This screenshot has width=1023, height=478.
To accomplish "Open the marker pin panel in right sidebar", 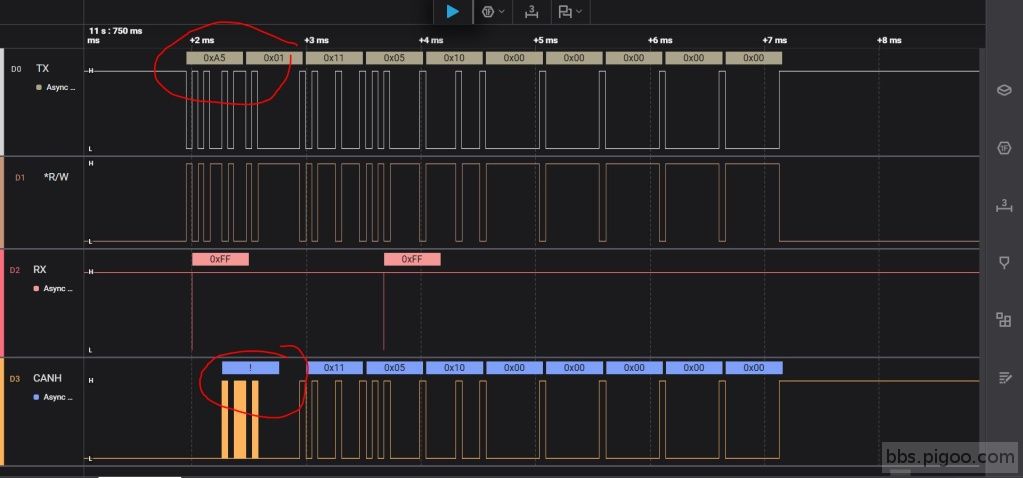I will click(x=1004, y=263).
